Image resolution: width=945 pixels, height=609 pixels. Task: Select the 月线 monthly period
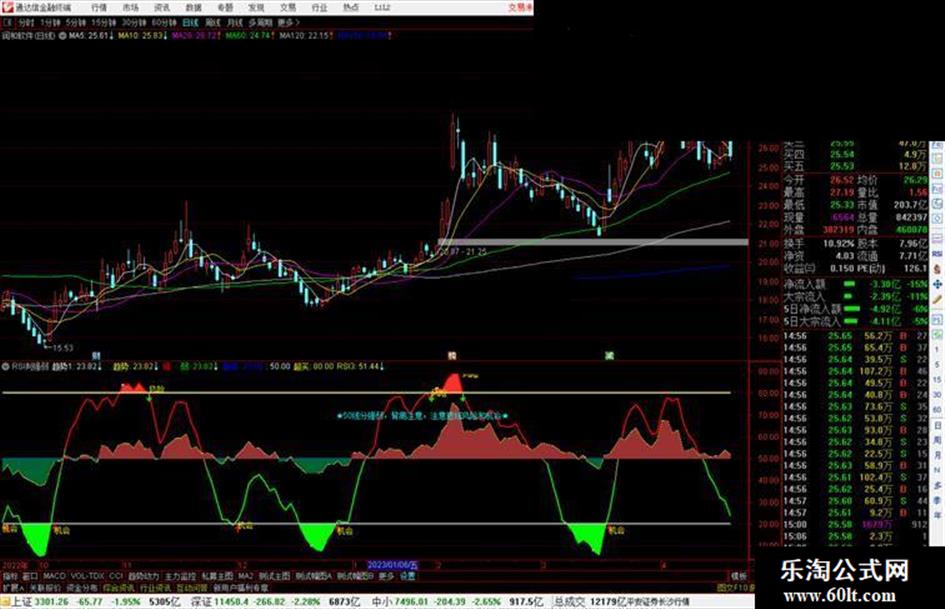[234, 22]
